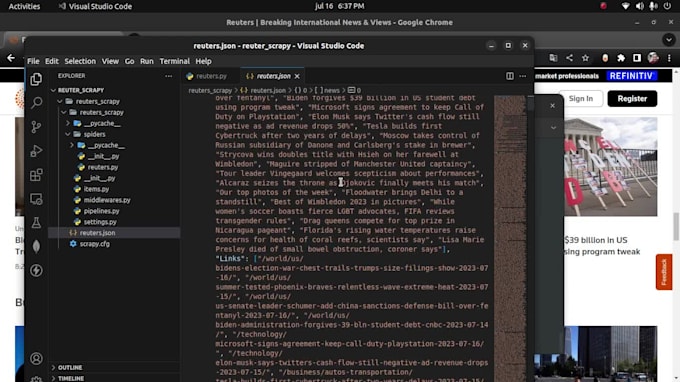Open Explorer panel more actions ellipsis
Image resolution: width=680 pixels, height=382 pixels.
169,76
